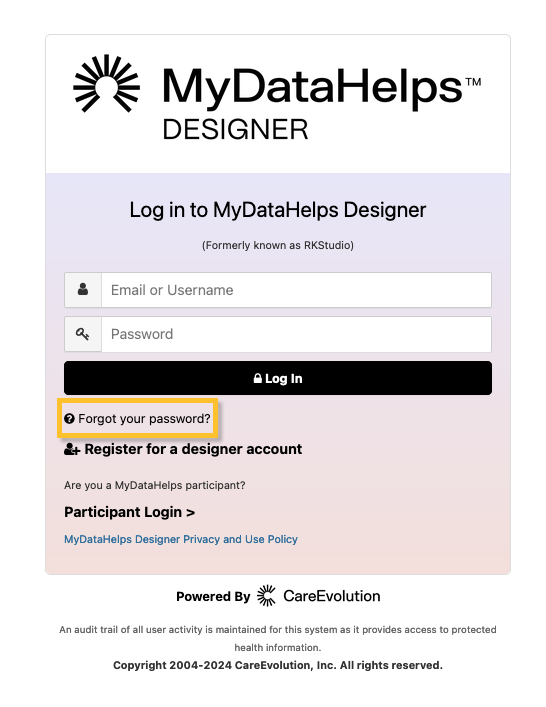Go to Participant Login
The height and width of the screenshot is (707, 546).
tap(129, 512)
